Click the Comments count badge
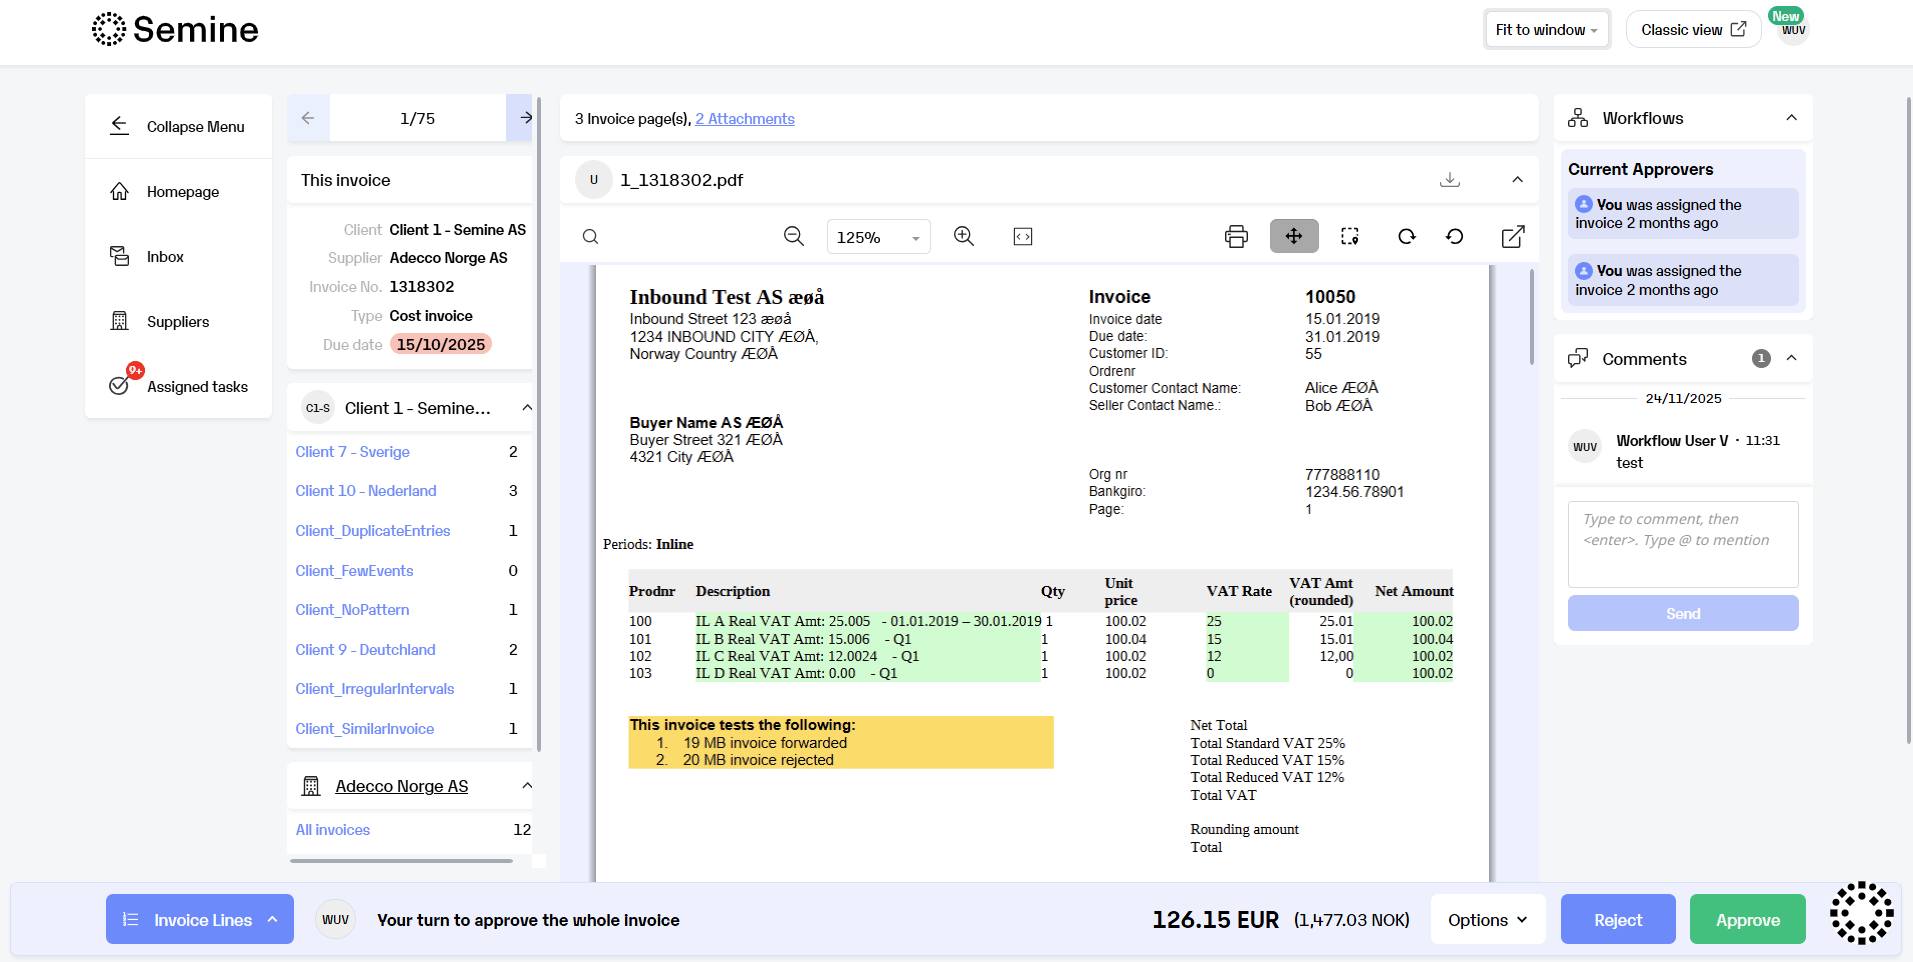Screen dimensions: 1913x962 1761,358
